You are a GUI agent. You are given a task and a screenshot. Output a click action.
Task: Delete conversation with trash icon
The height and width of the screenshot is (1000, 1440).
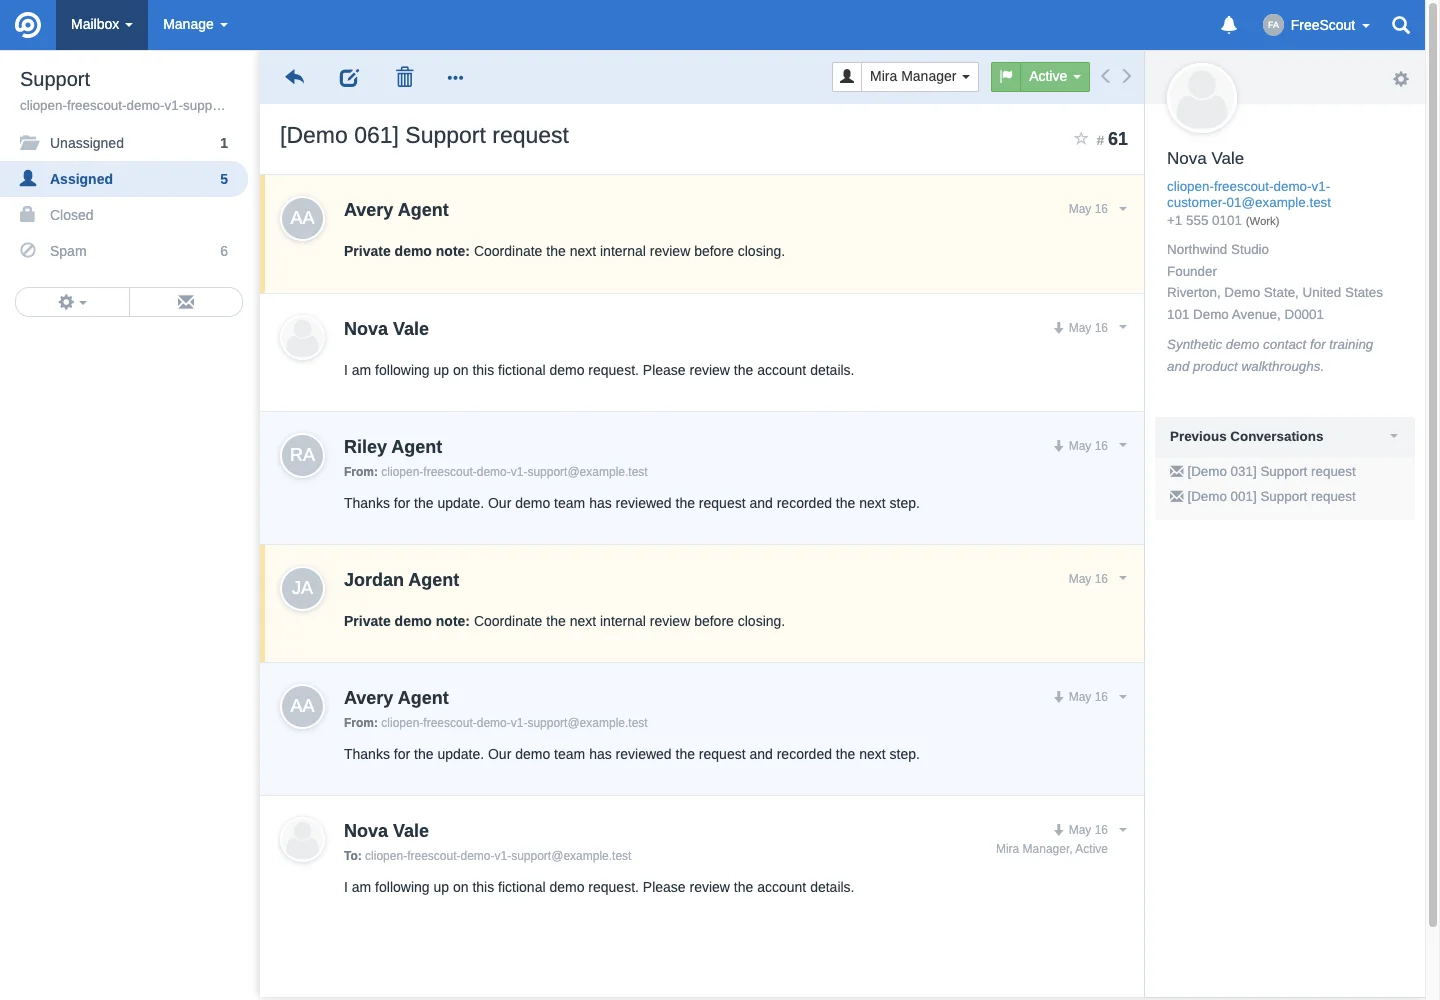tap(404, 77)
